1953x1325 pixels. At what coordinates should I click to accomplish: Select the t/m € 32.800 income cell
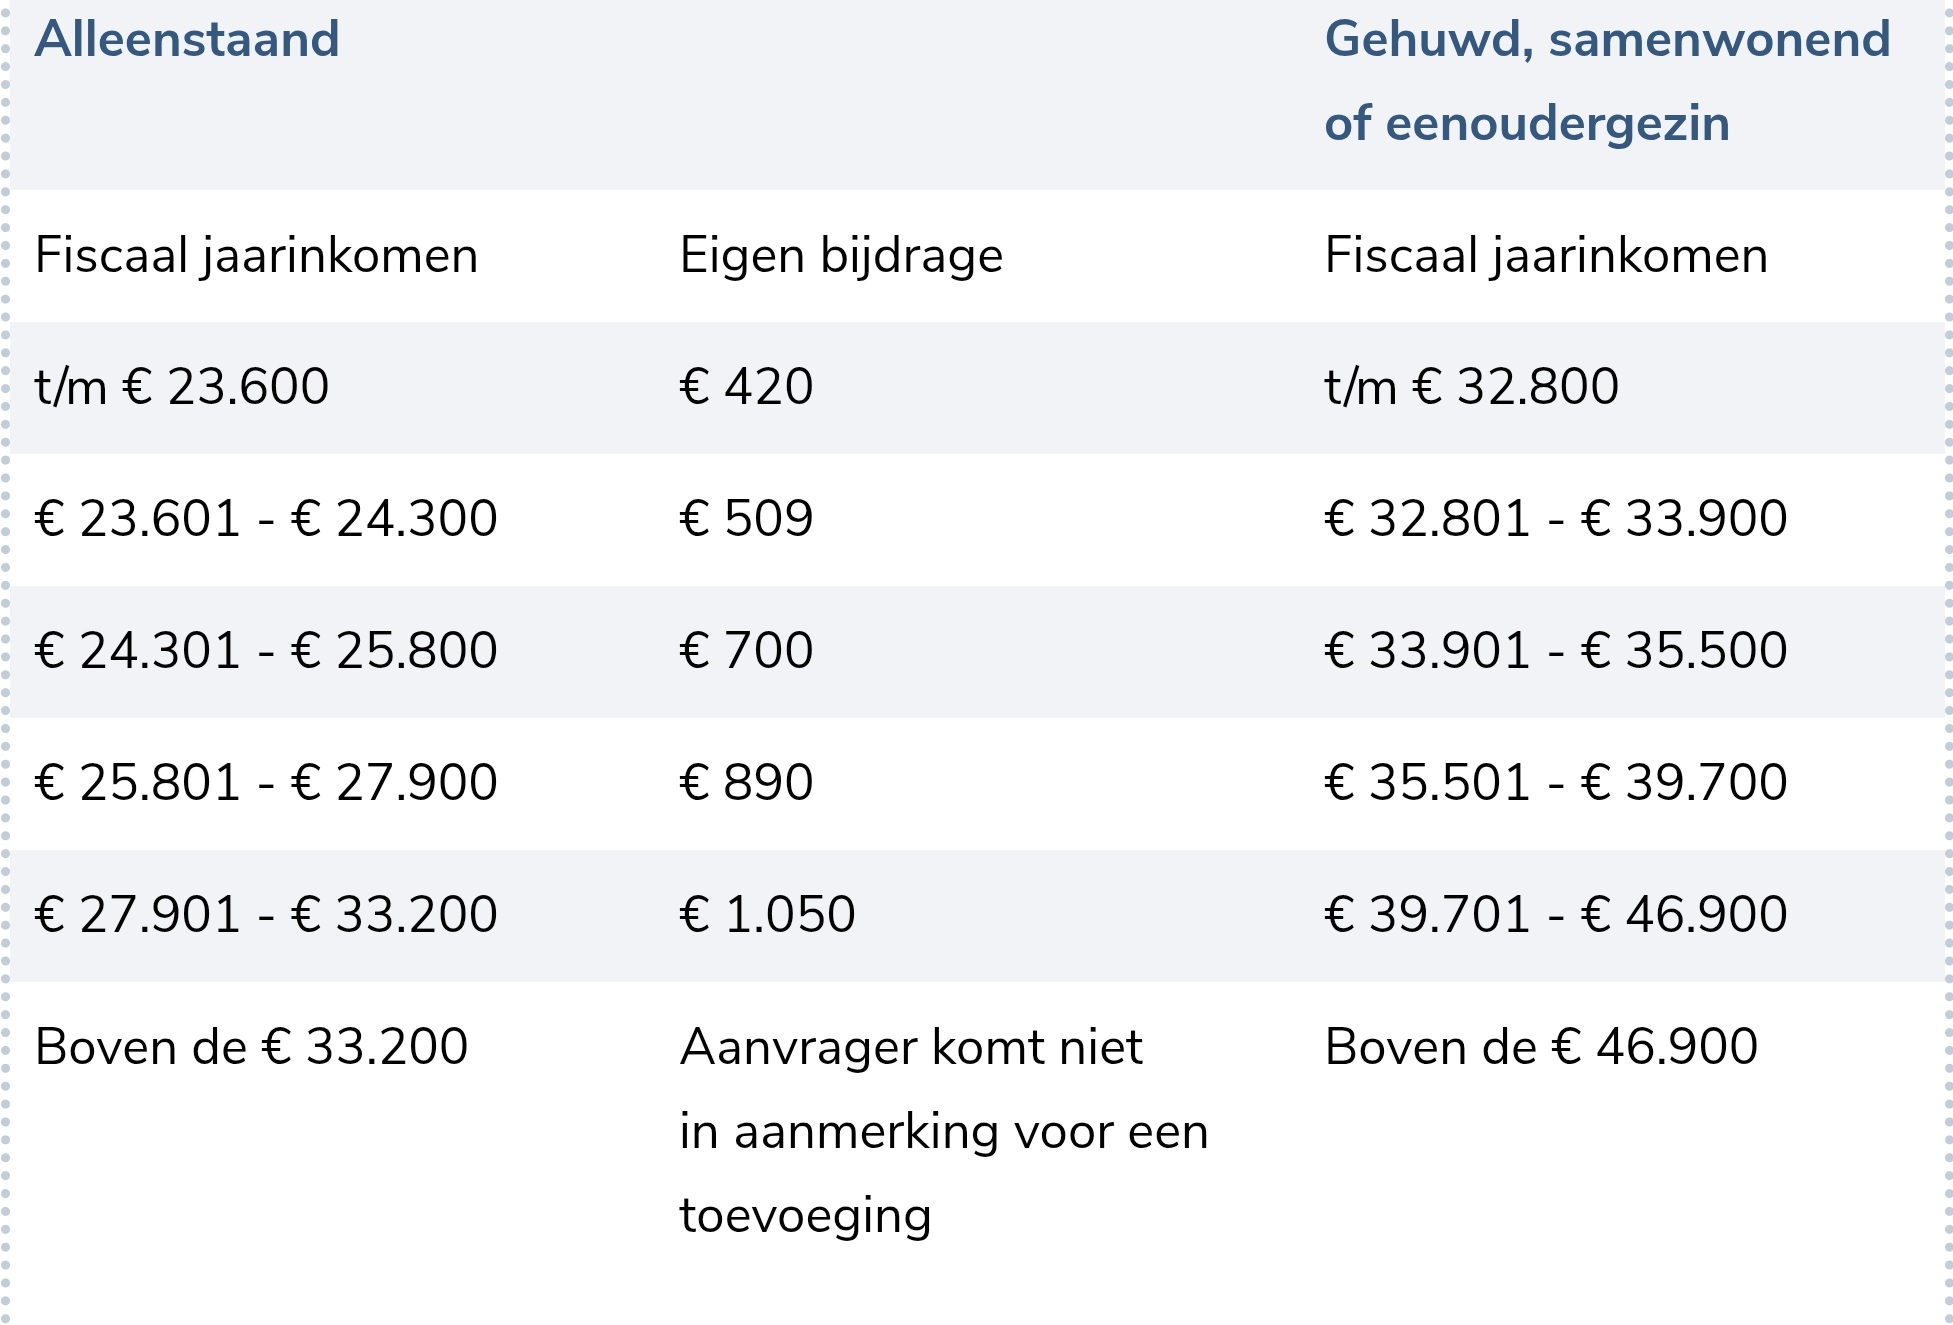click(x=1471, y=387)
